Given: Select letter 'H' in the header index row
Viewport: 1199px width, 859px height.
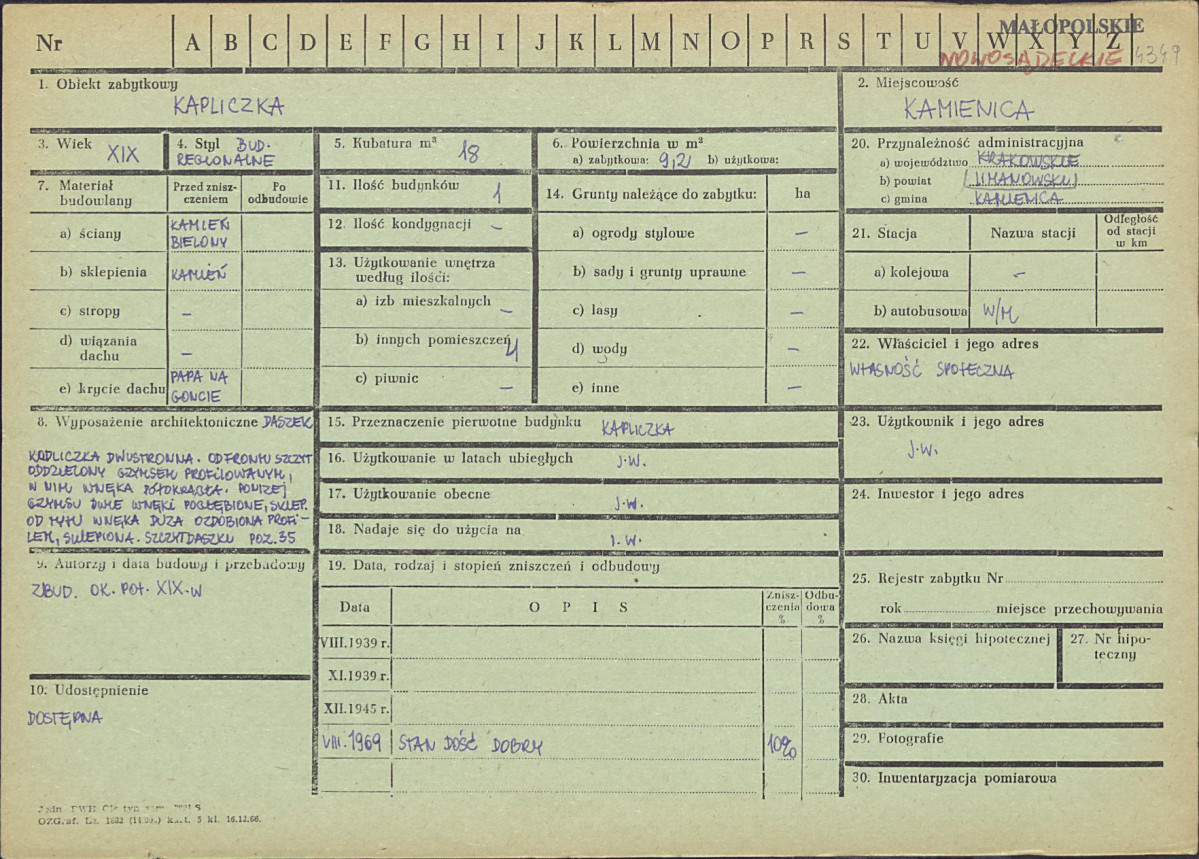Looking at the screenshot, I should tap(461, 42).
